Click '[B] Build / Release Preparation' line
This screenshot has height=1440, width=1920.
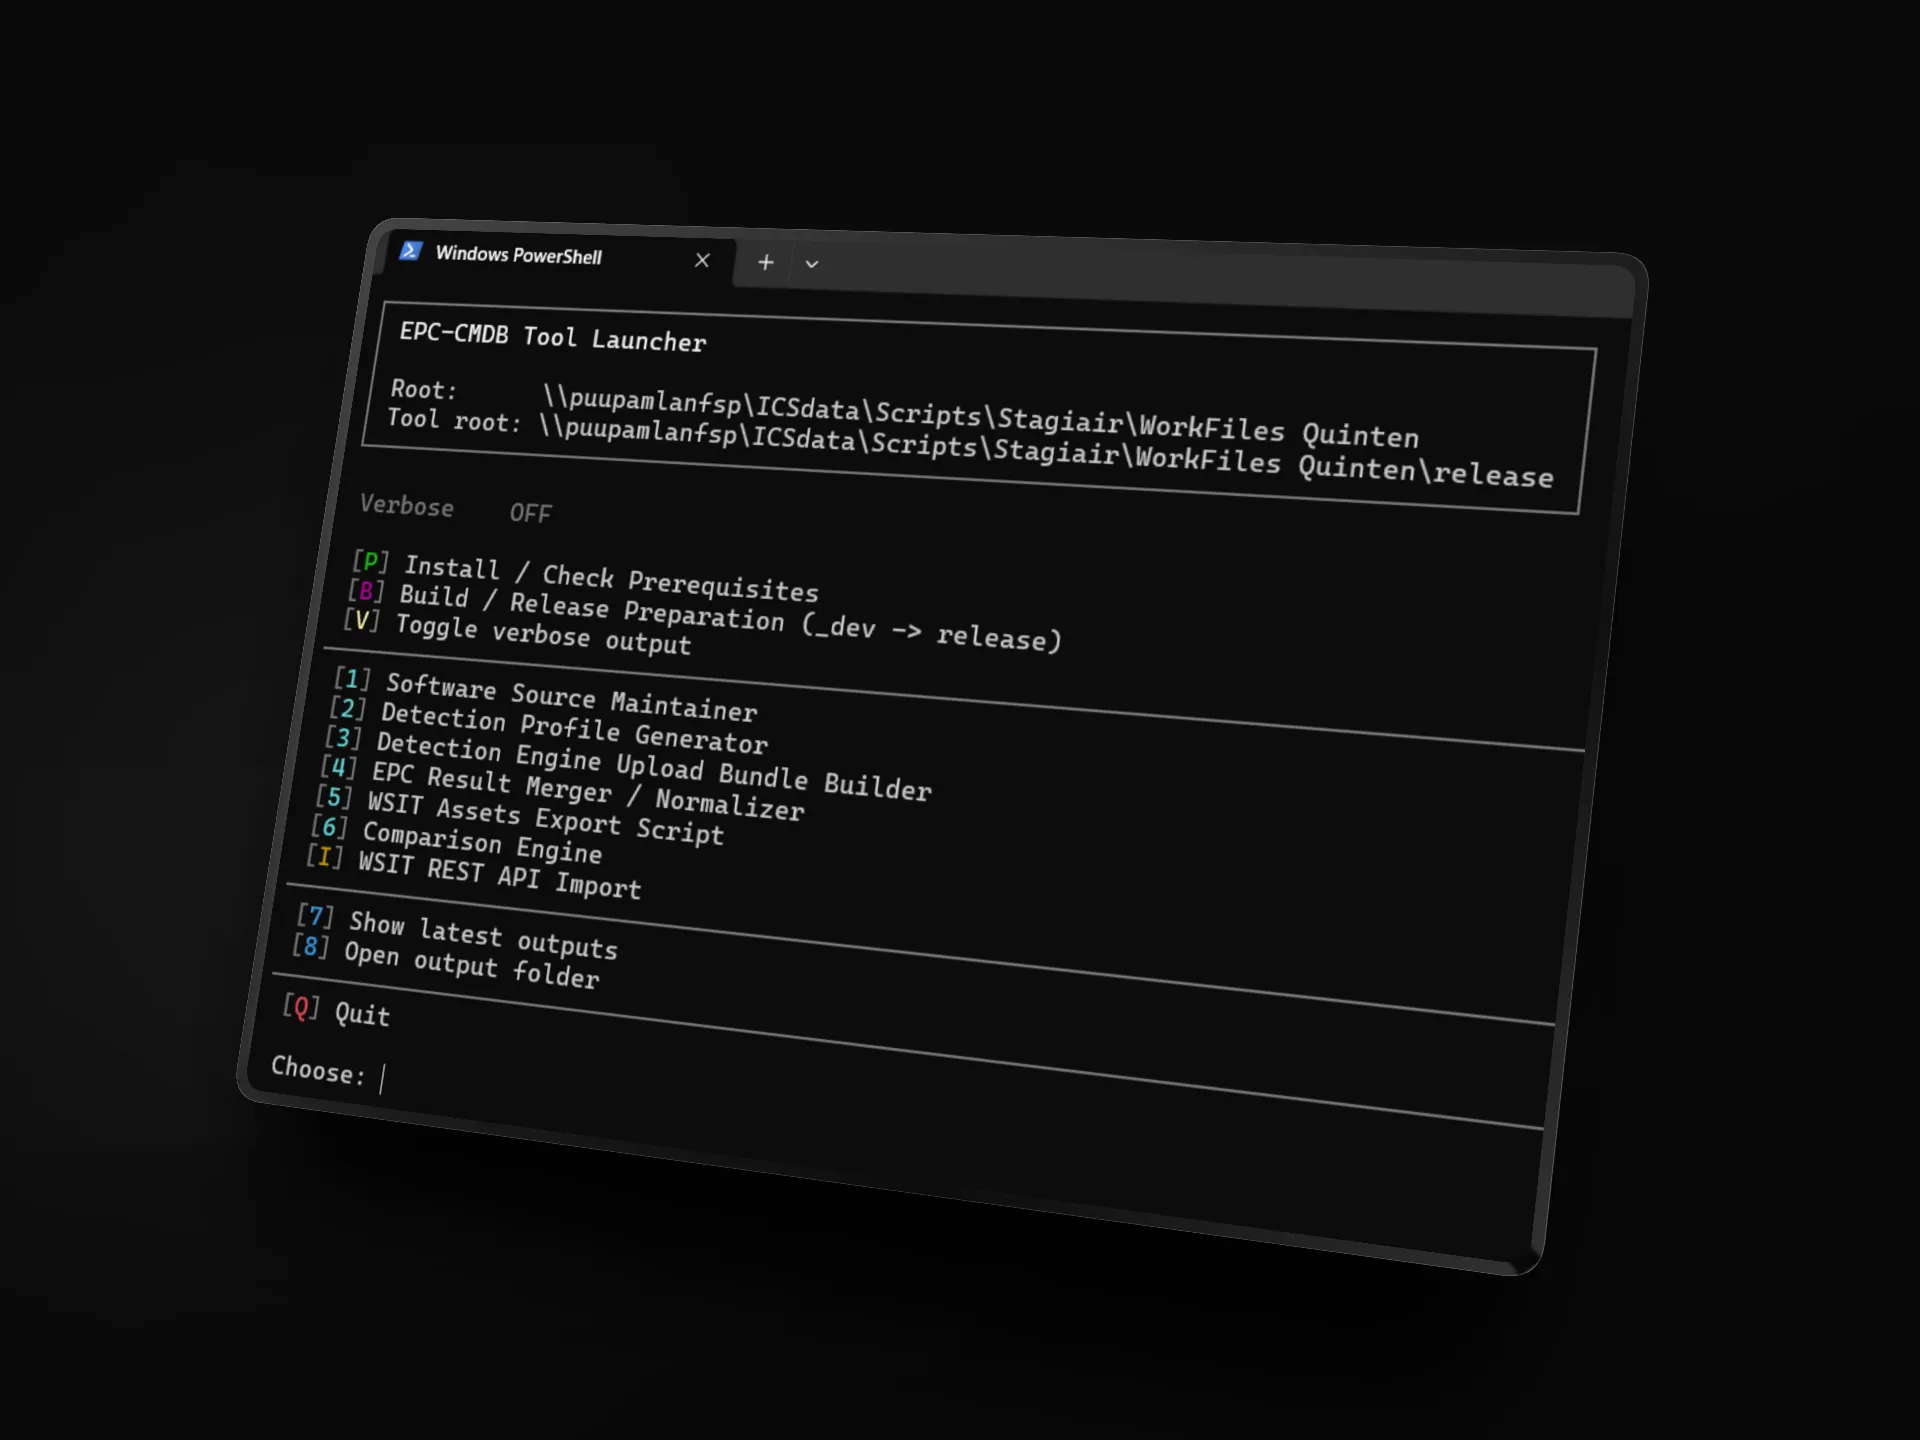[705, 615]
